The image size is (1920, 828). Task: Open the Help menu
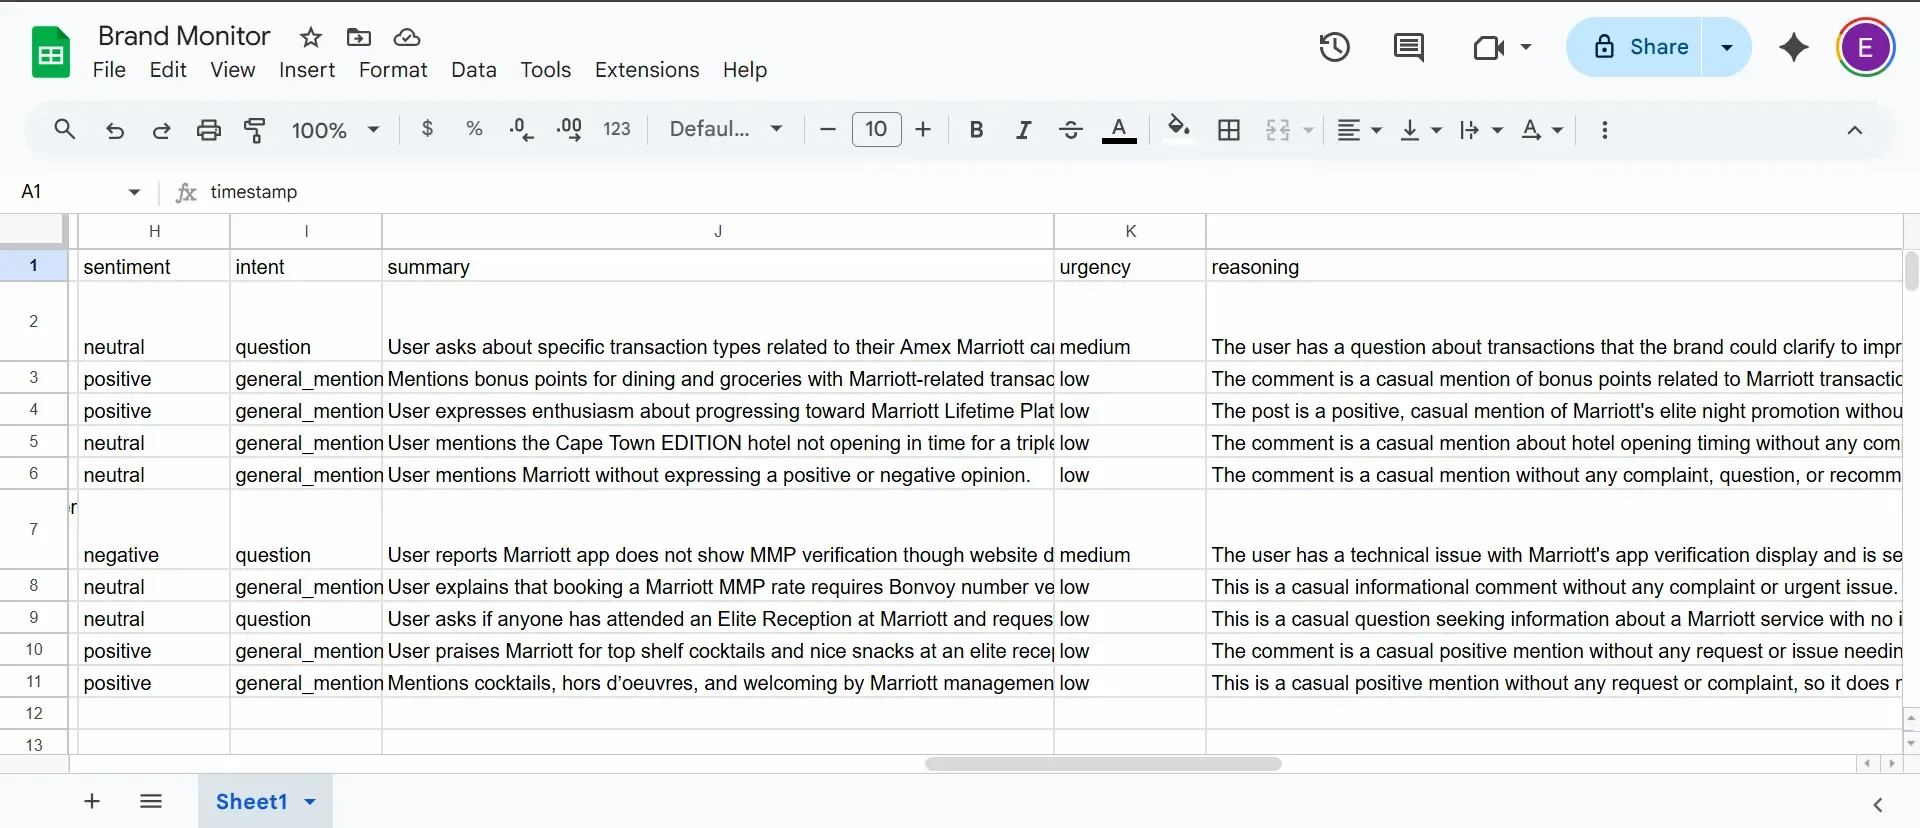click(745, 70)
